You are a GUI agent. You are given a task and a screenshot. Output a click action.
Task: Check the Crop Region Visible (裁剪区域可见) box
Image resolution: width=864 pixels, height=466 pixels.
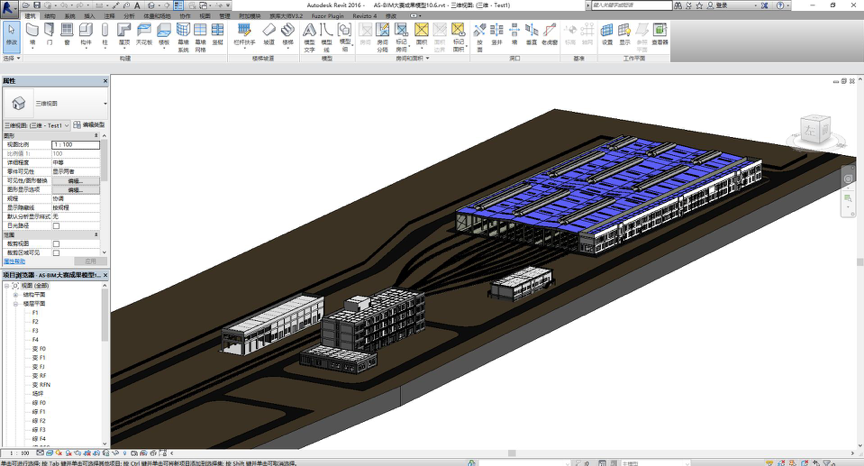56,253
